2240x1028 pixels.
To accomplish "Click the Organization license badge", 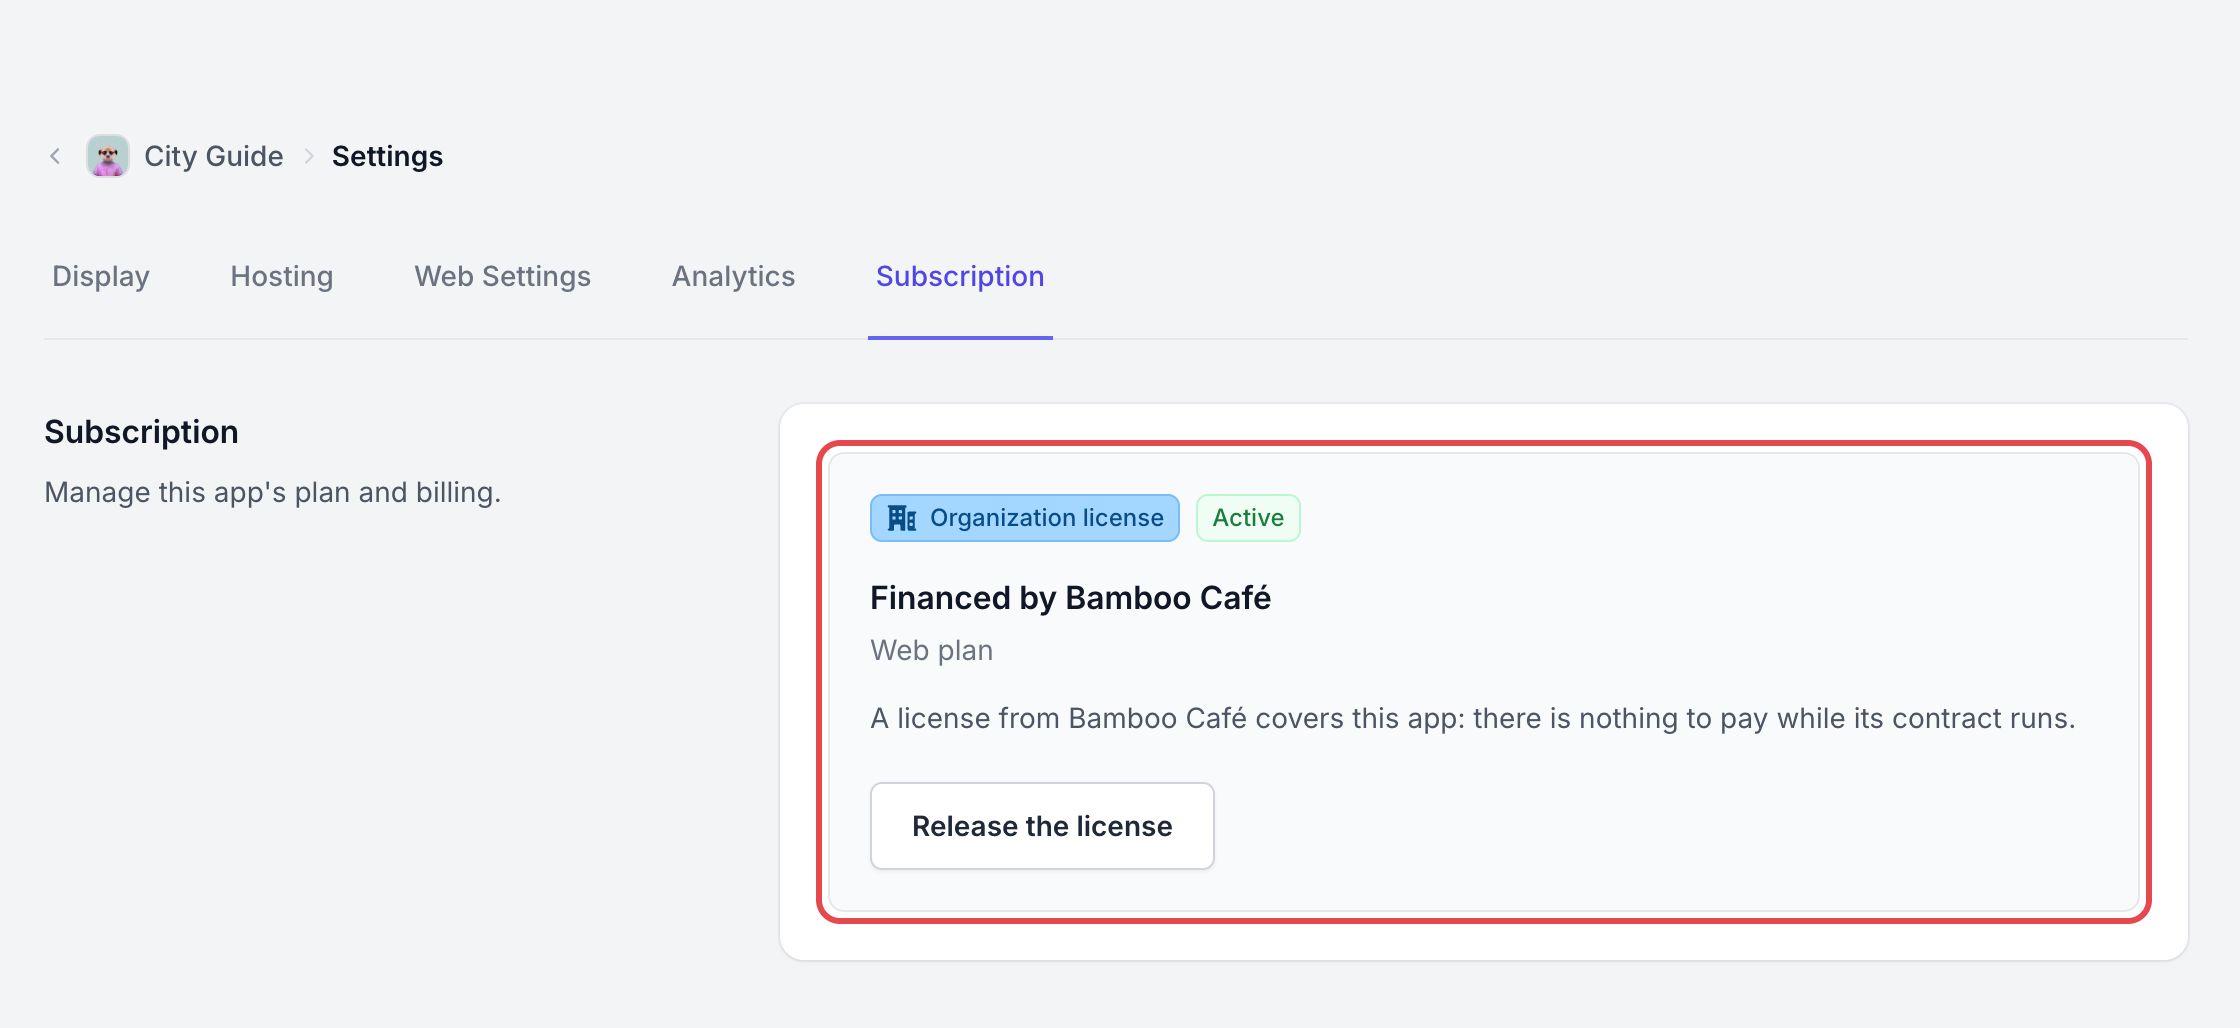I will coord(1025,518).
